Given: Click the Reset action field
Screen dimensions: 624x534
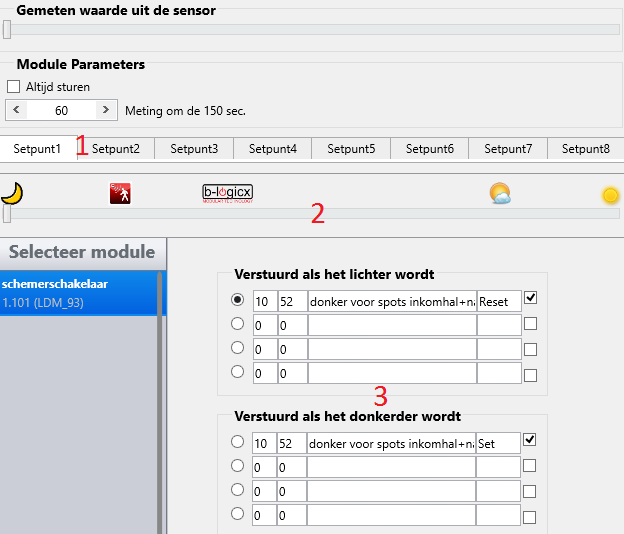Looking at the screenshot, I should (499, 301).
